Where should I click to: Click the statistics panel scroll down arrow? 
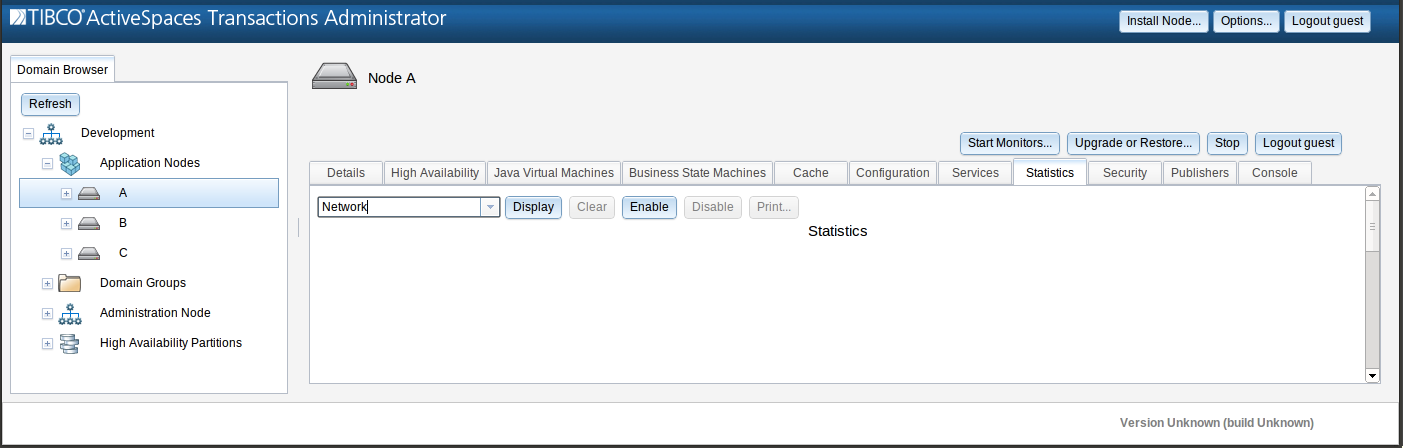[1372, 375]
